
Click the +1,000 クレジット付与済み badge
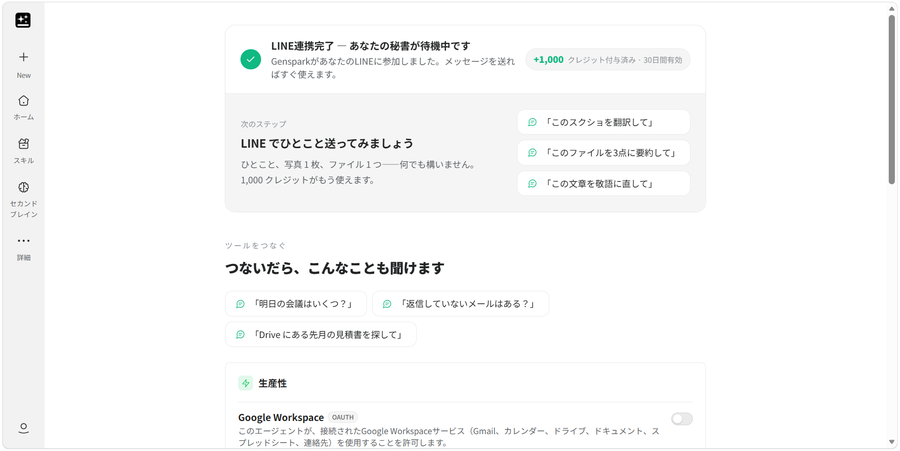tap(608, 60)
